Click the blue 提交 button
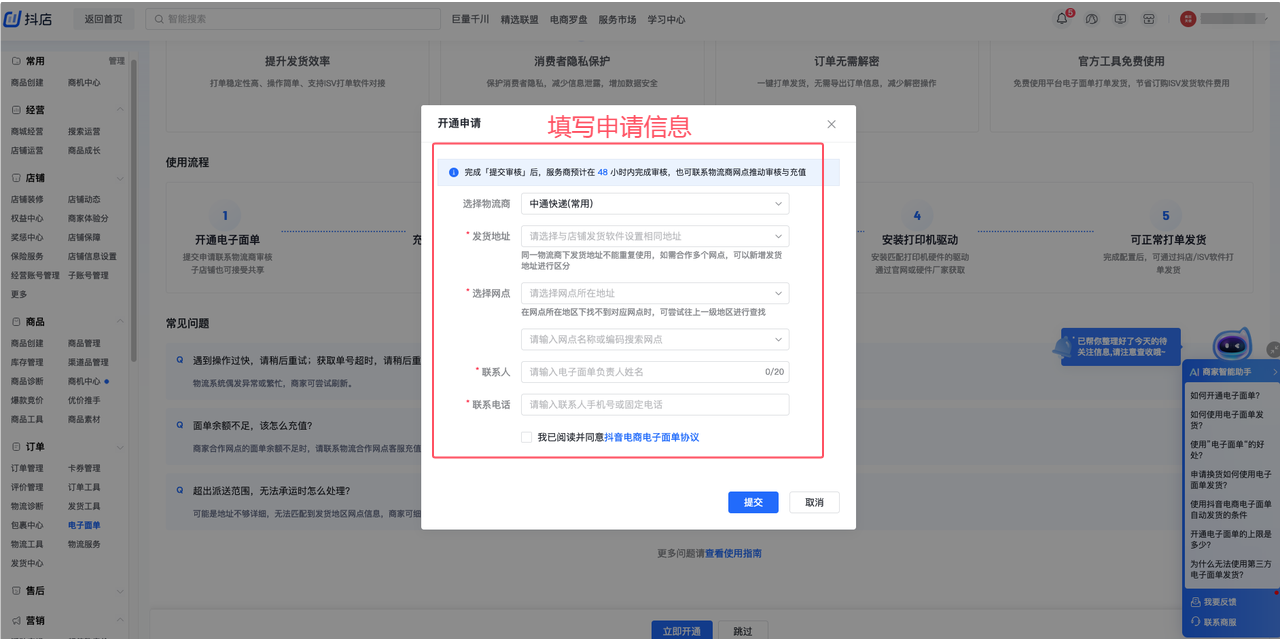1280x643 pixels. [753, 502]
